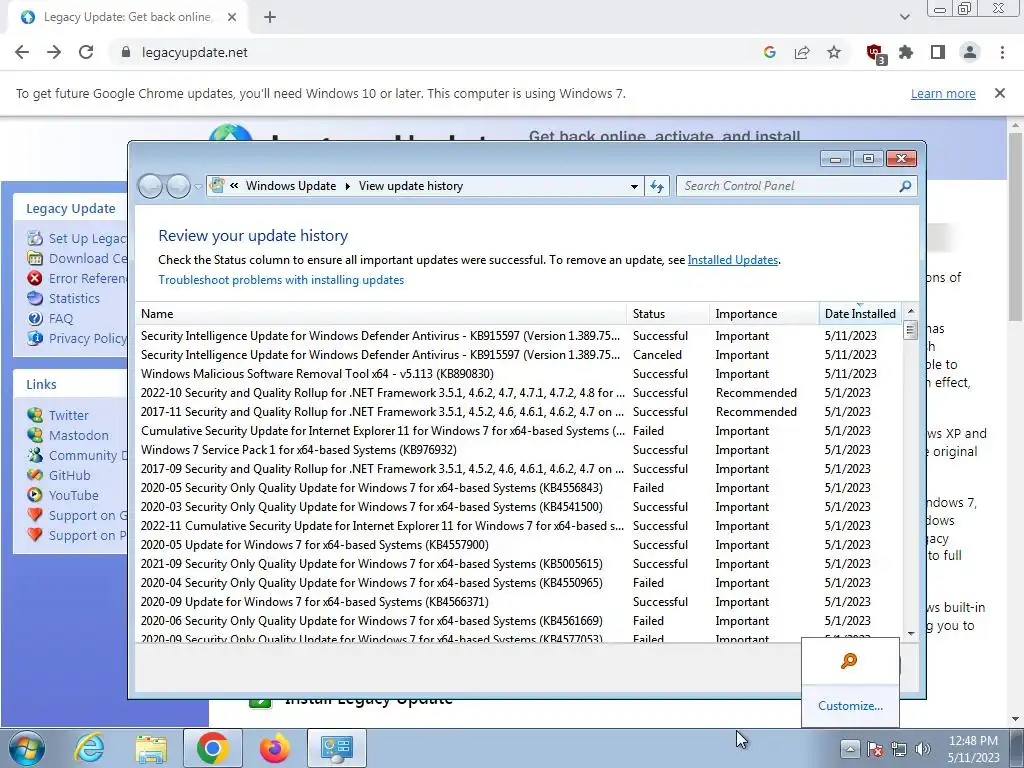Open Internet Explorer from taskbar
Image resolution: width=1024 pixels, height=768 pixels.
tap(89, 748)
